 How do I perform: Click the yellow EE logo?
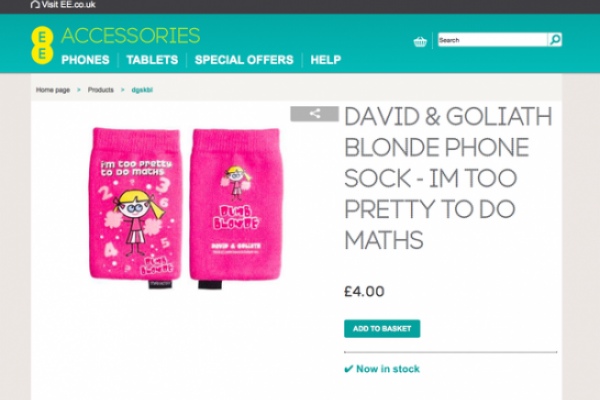click(42, 45)
